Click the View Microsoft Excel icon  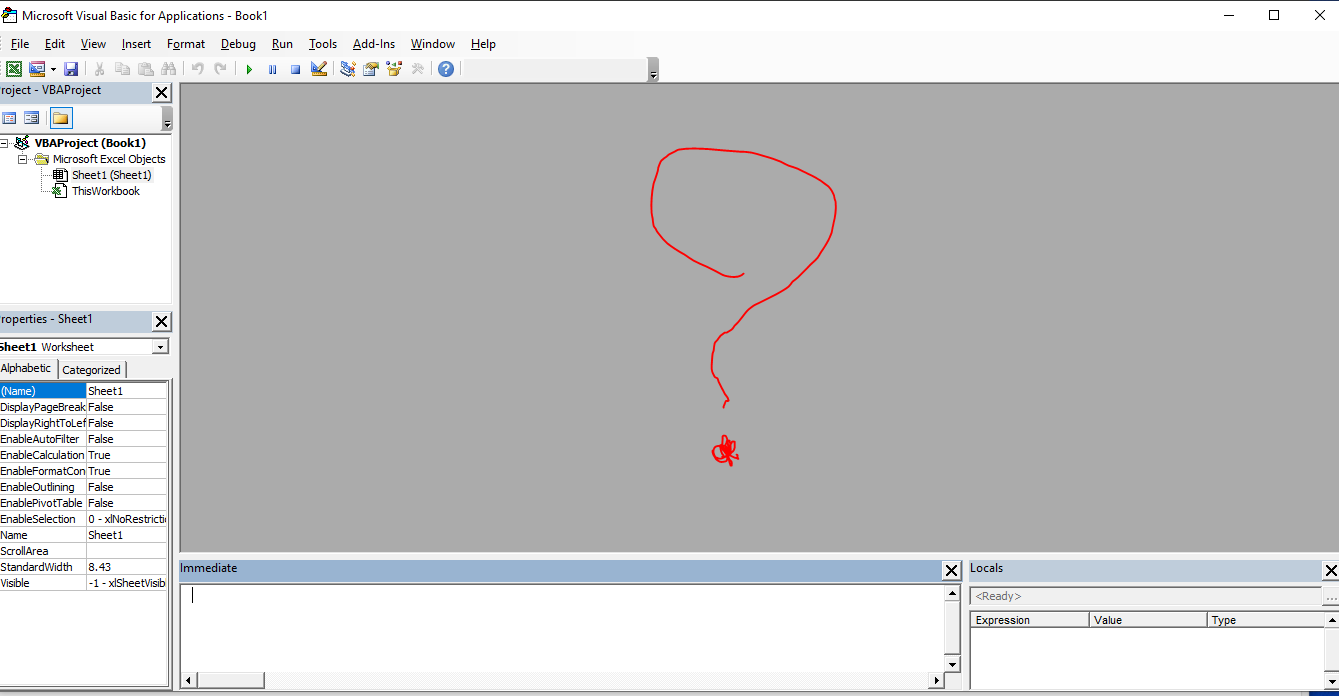[14, 69]
